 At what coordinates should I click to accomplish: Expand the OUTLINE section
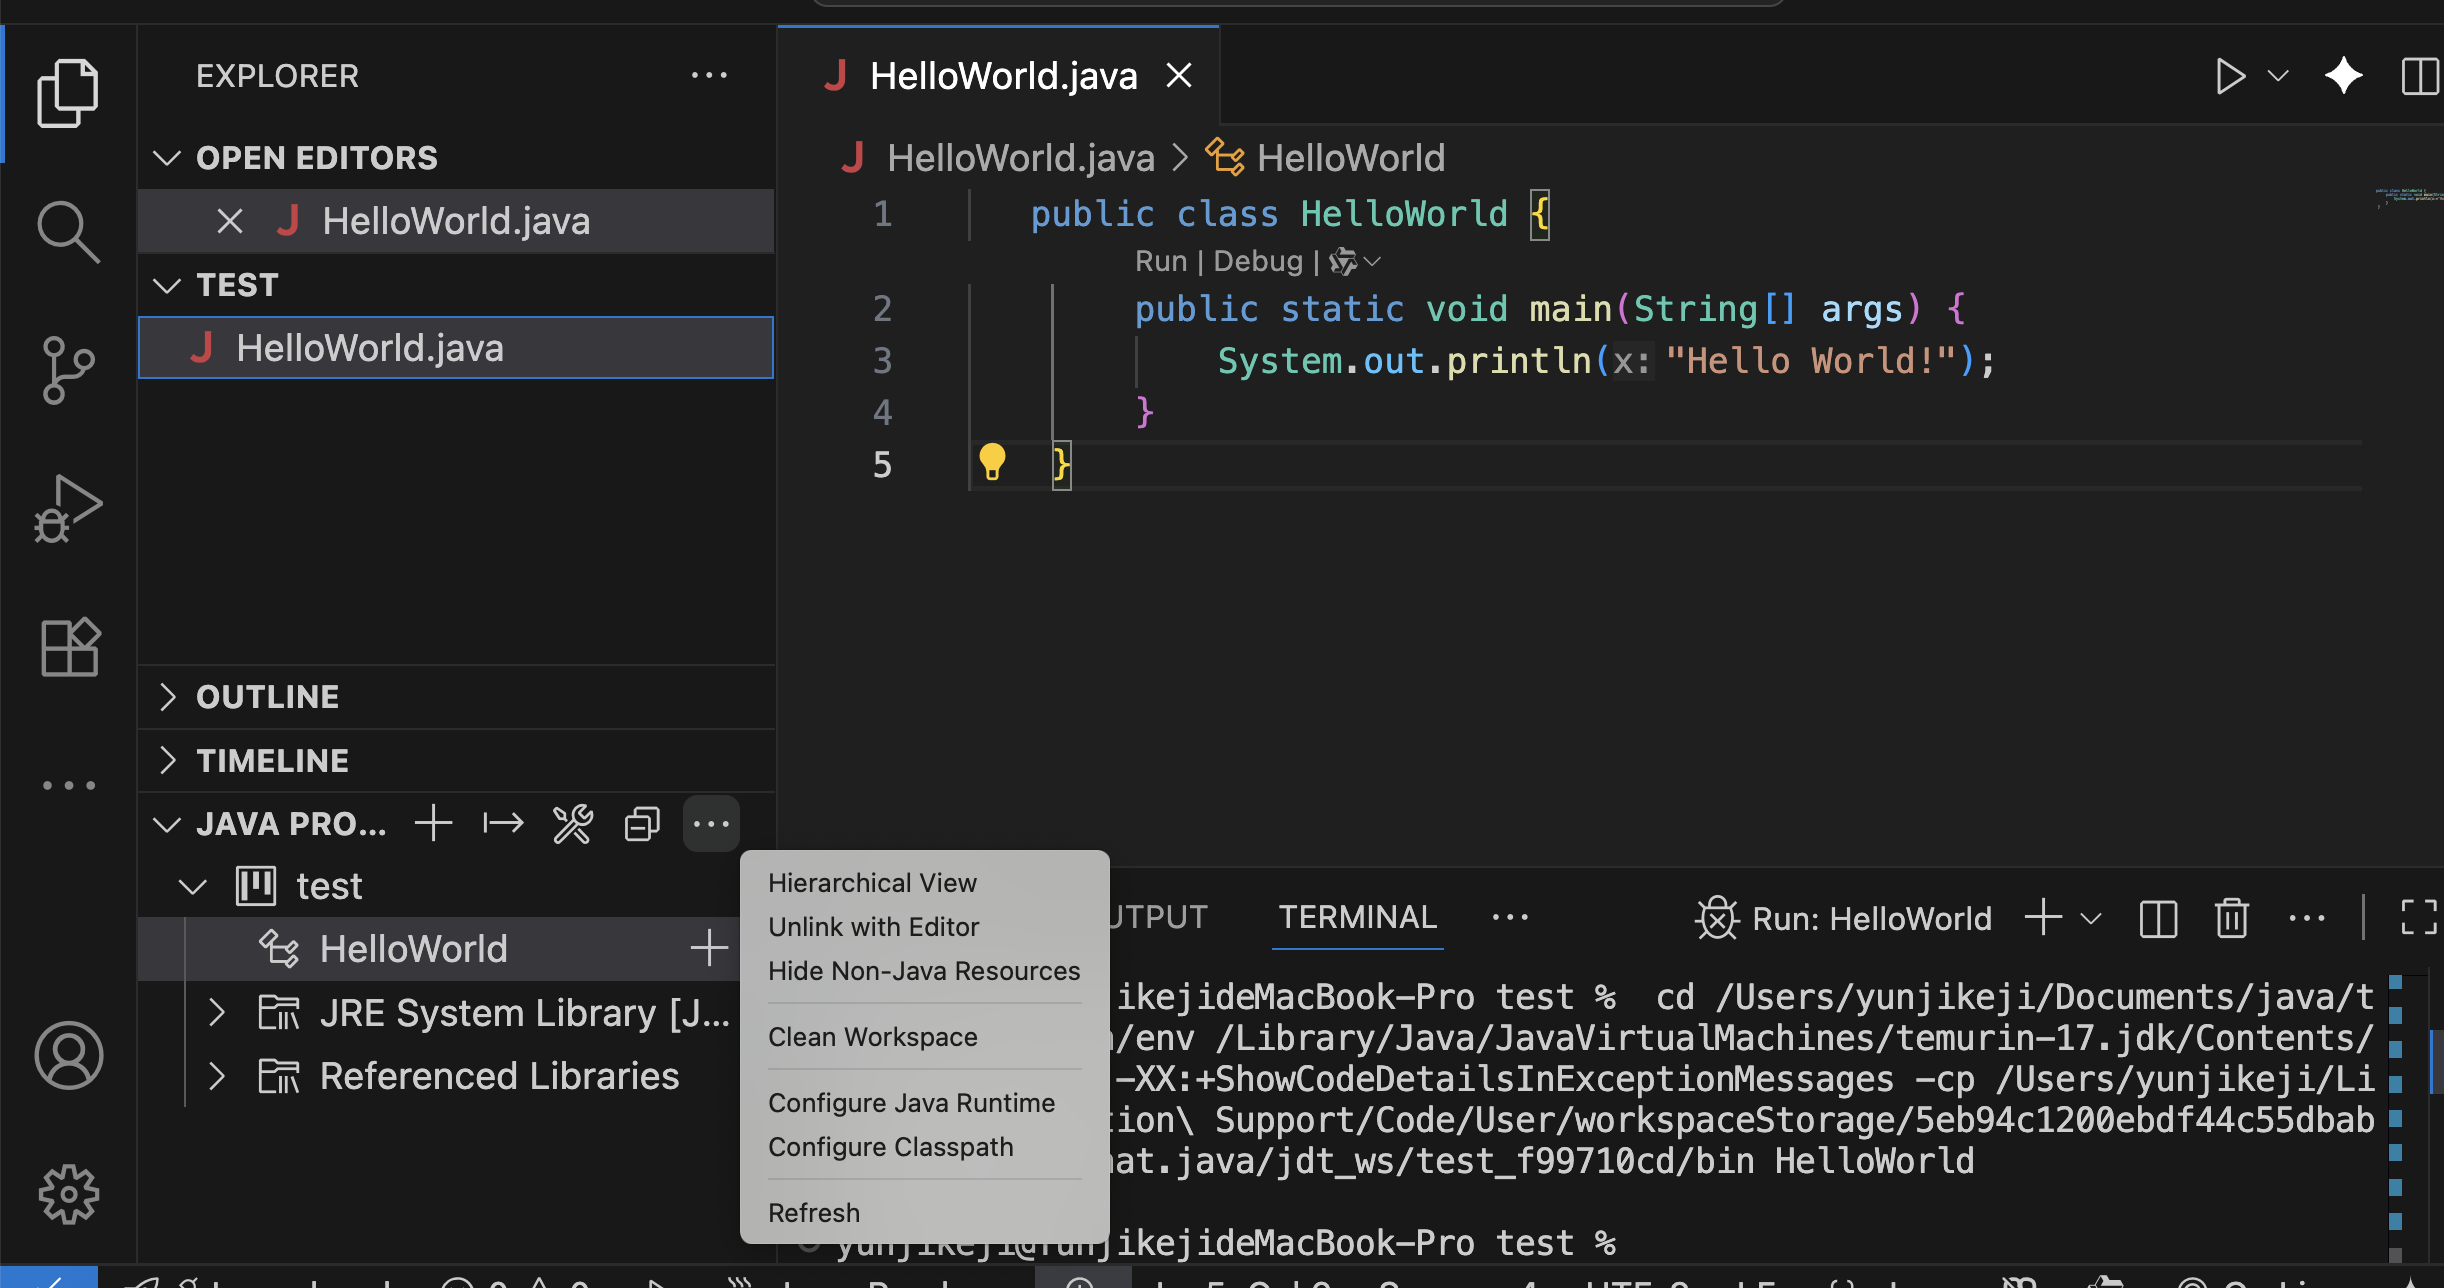point(267,697)
